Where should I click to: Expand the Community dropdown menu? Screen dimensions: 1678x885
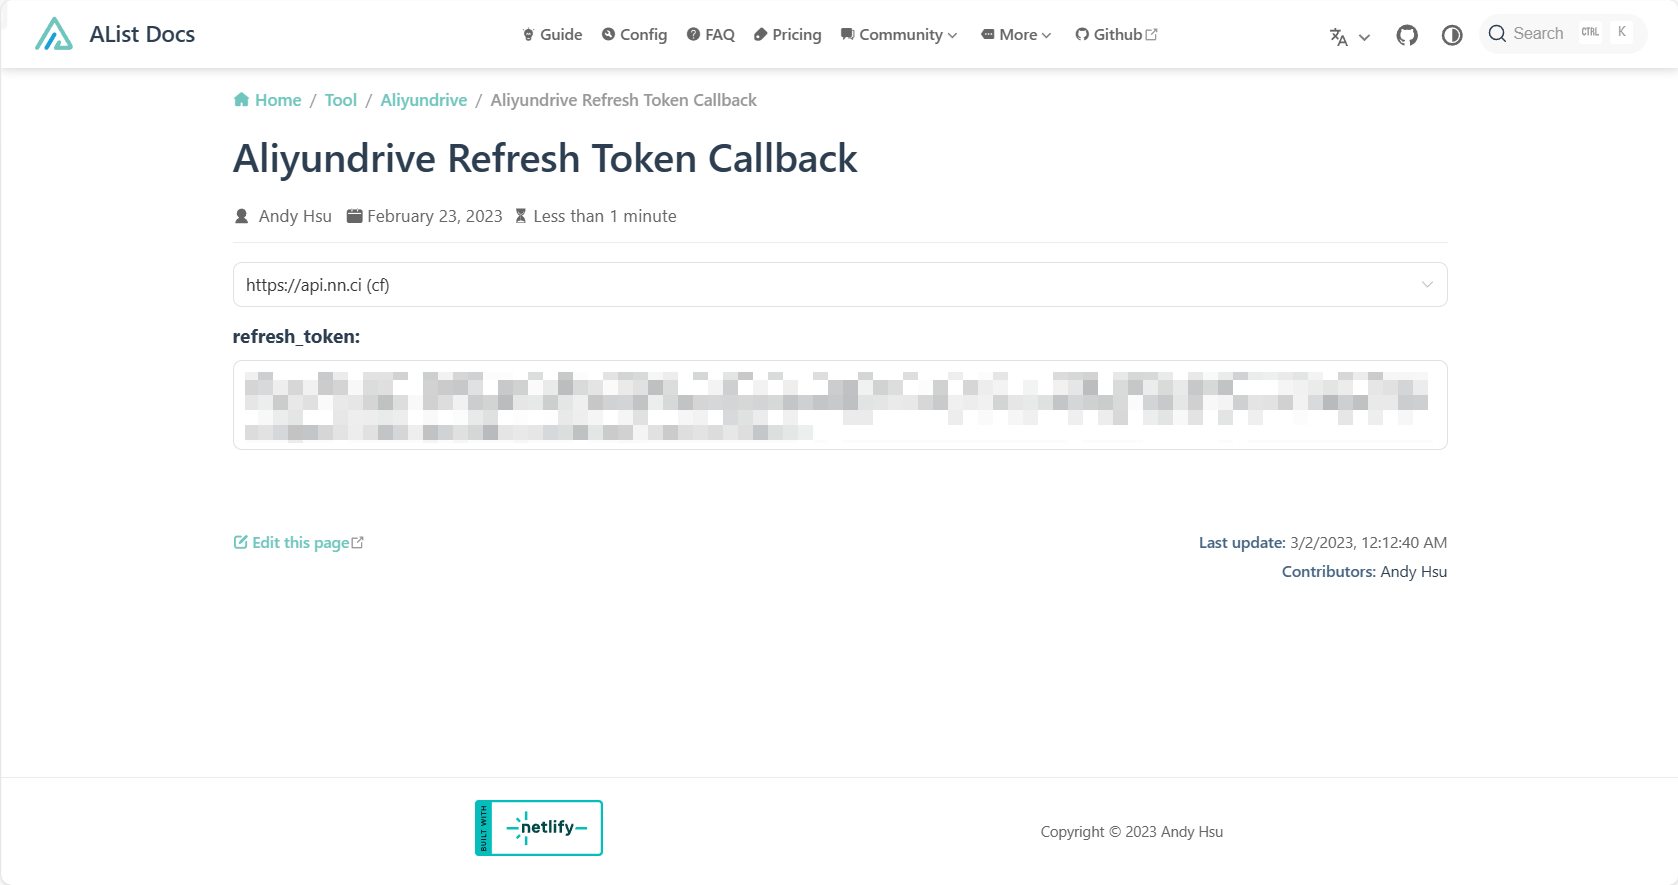tap(899, 35)
